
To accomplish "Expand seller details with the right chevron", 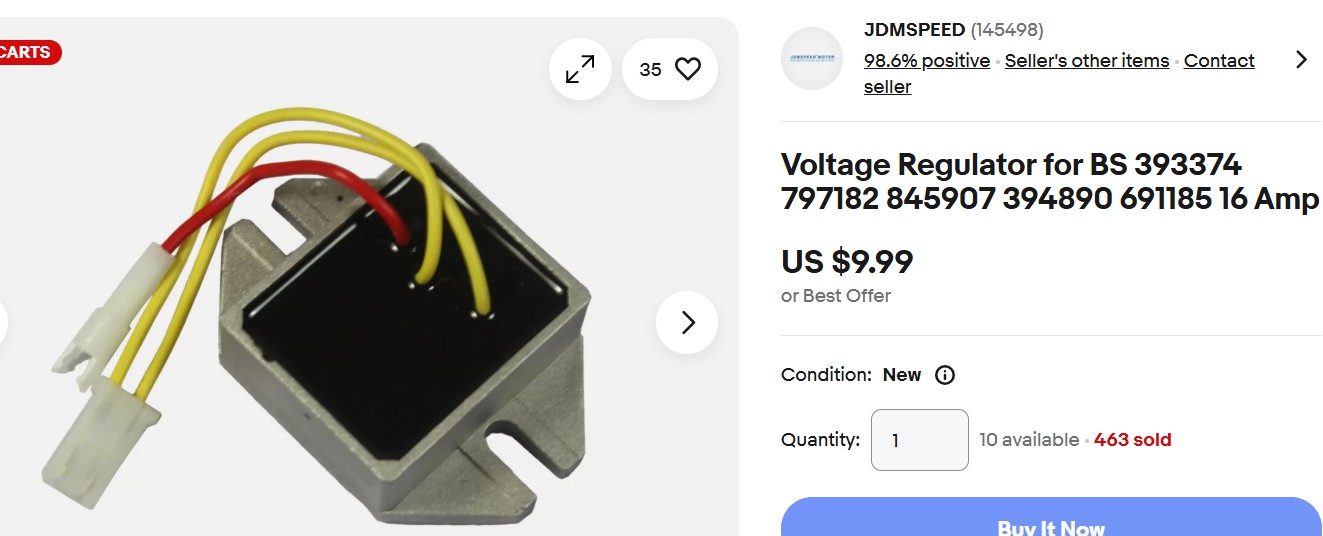I will coord(1300,60).
